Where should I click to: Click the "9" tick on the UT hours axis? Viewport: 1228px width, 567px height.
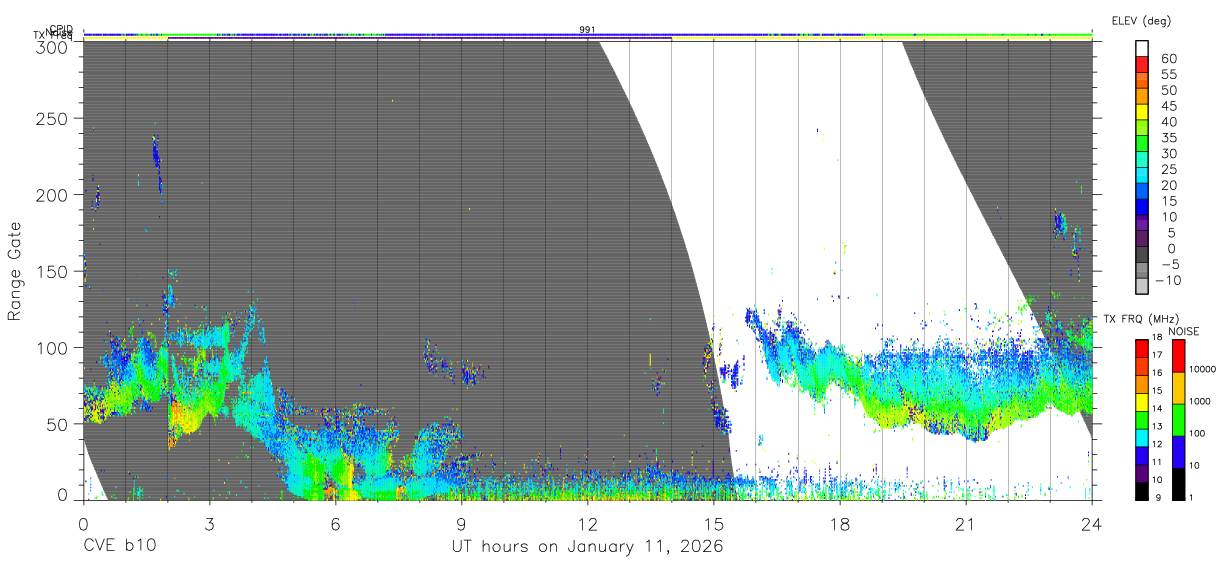[461, 523]
